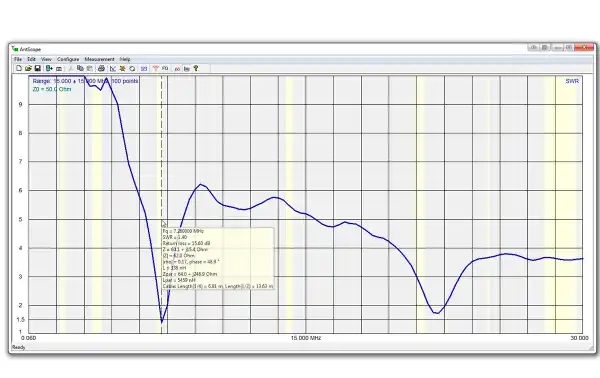Click the toolbar icon left of help icon
The width and height of the screenshot is (600, 378).
pos(187,69)
